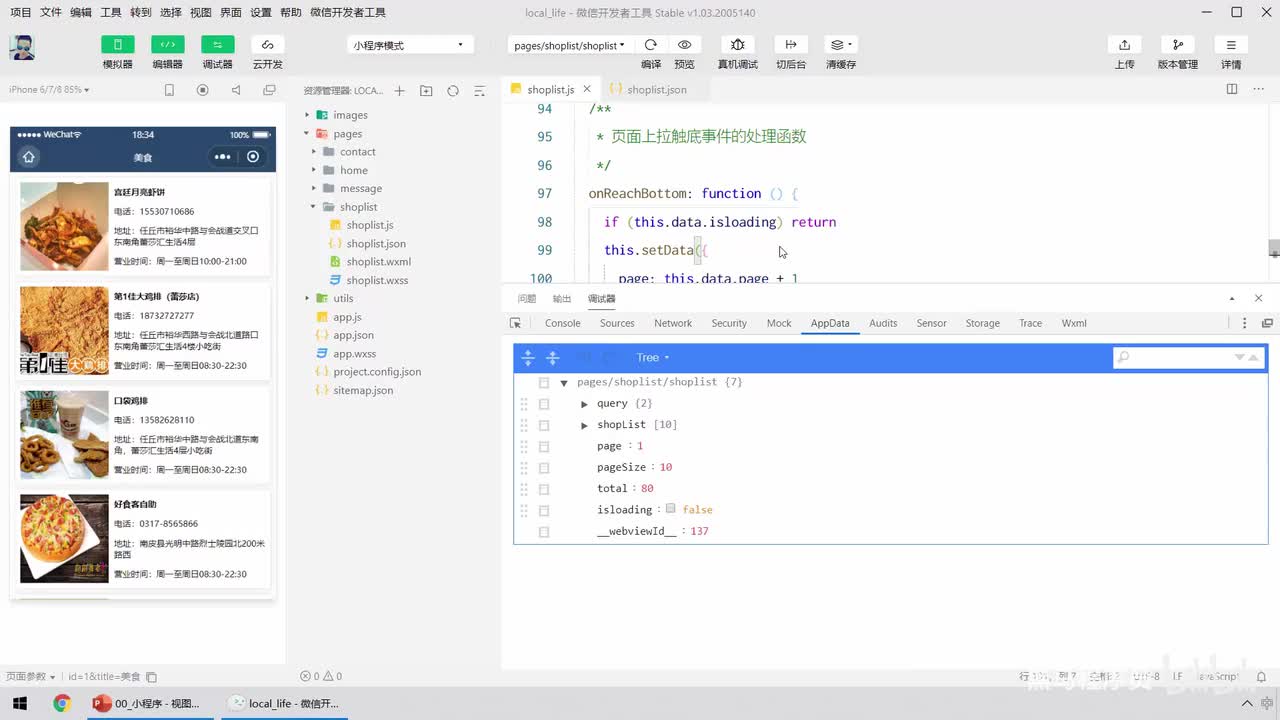
Task: Expand the shopList [10] array node
Action: coord(585,425)
